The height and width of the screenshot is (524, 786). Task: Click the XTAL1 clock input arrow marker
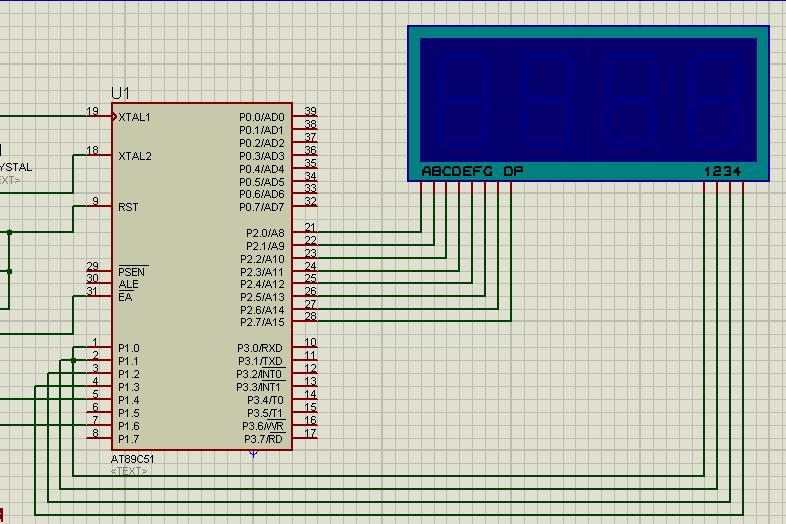(x=114, y=117)
